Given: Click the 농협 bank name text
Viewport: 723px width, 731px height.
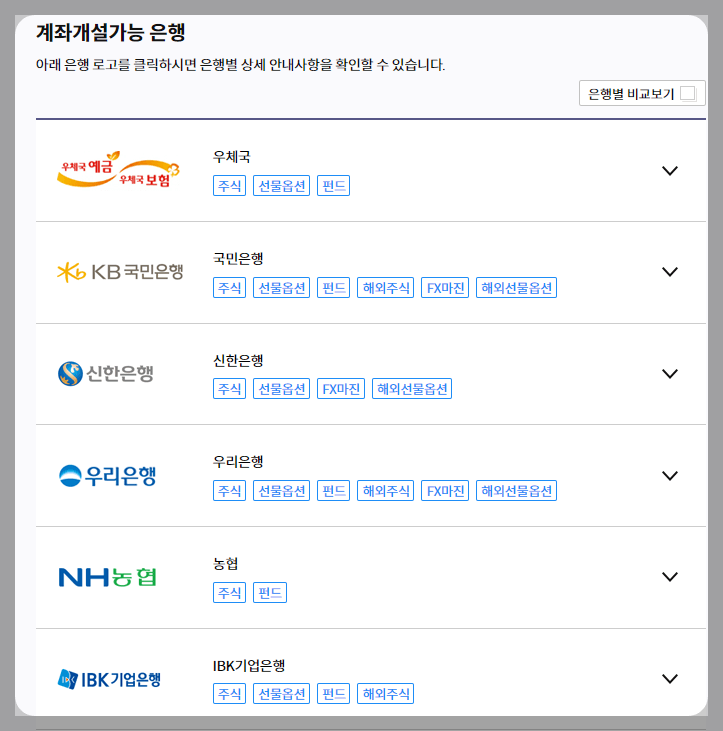Looking at the screenshot, I should pos(225,564).
